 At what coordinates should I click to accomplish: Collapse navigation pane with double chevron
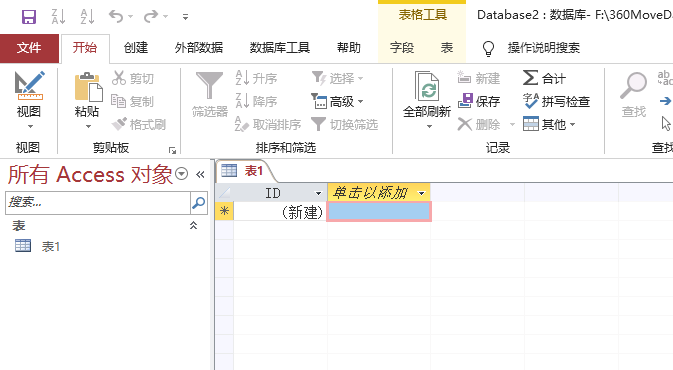click(x=200, y=174)
